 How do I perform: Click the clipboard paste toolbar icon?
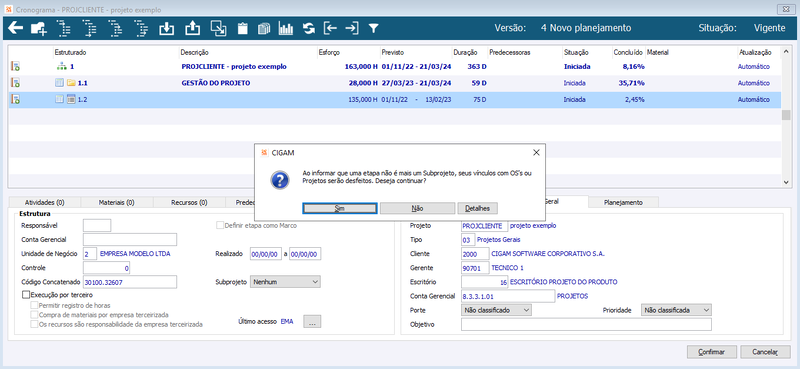(243, 29)
